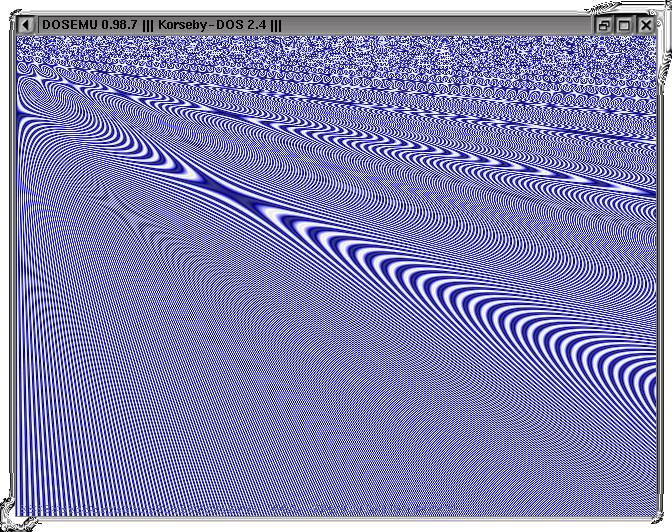This screenshot has height=532, width=672.
Task: Close the DOSEMU window
Action: click(645, 25)
